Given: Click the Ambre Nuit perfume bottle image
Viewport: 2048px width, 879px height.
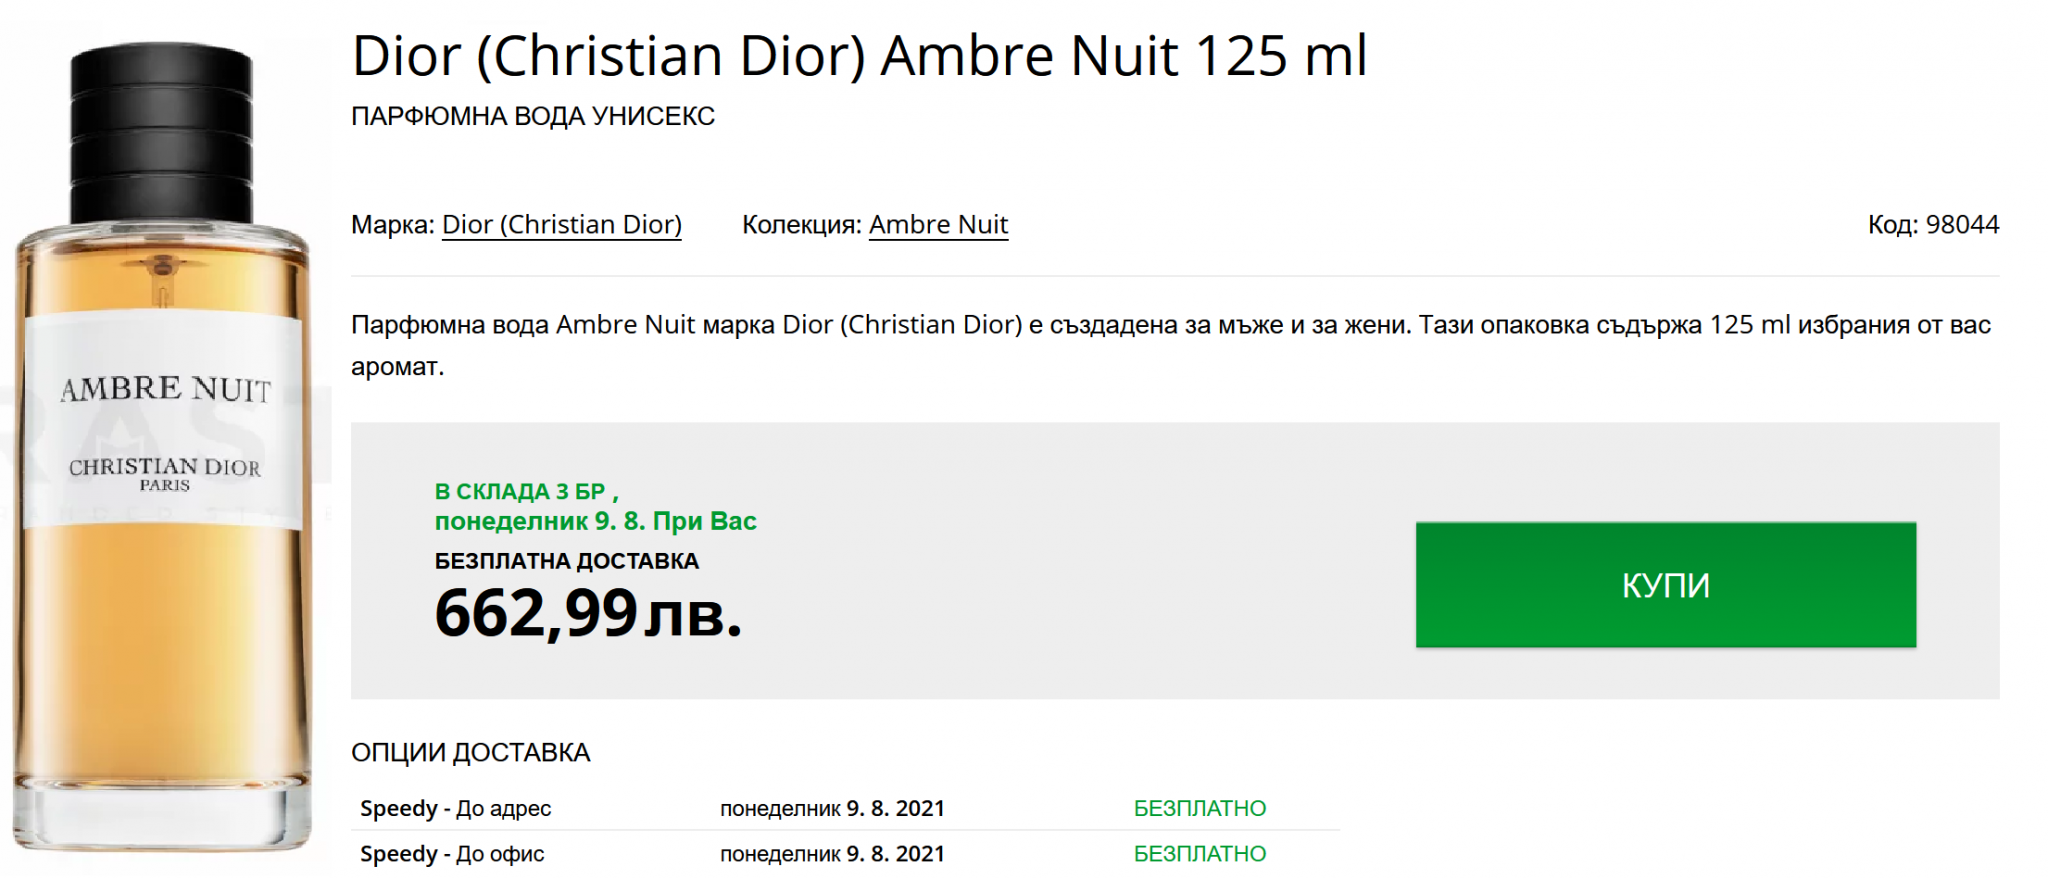Looking at the screenshot, I should tap(162, 447).
